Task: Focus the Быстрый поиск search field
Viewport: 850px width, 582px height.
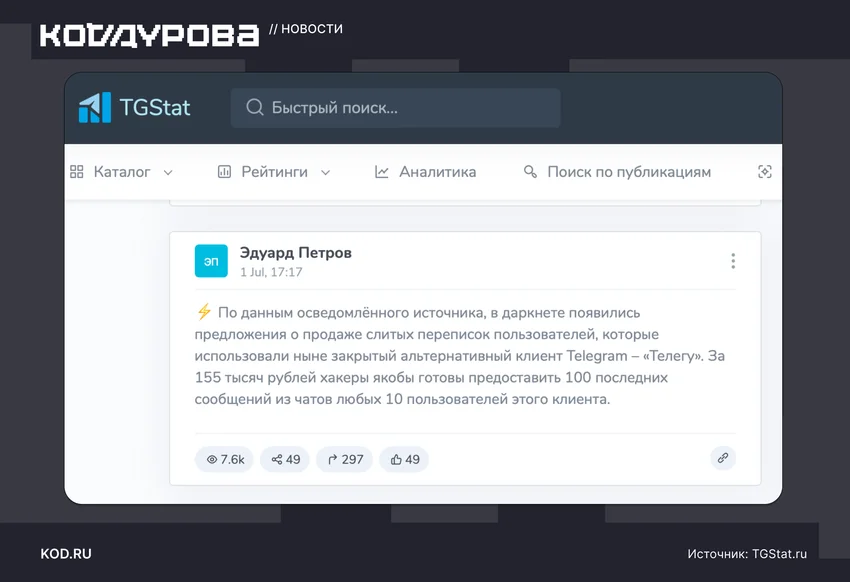Action: (395, 108)
